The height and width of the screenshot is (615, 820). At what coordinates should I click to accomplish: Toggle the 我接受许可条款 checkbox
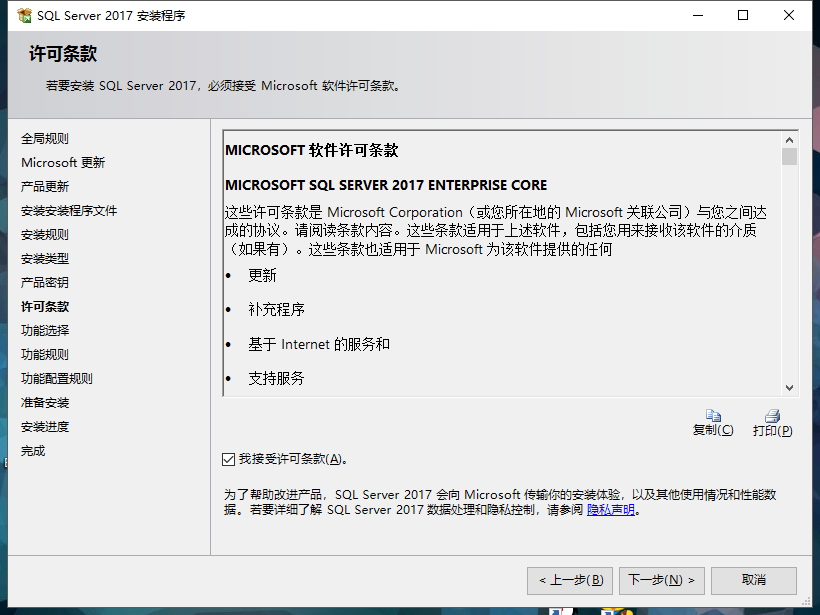229,459
